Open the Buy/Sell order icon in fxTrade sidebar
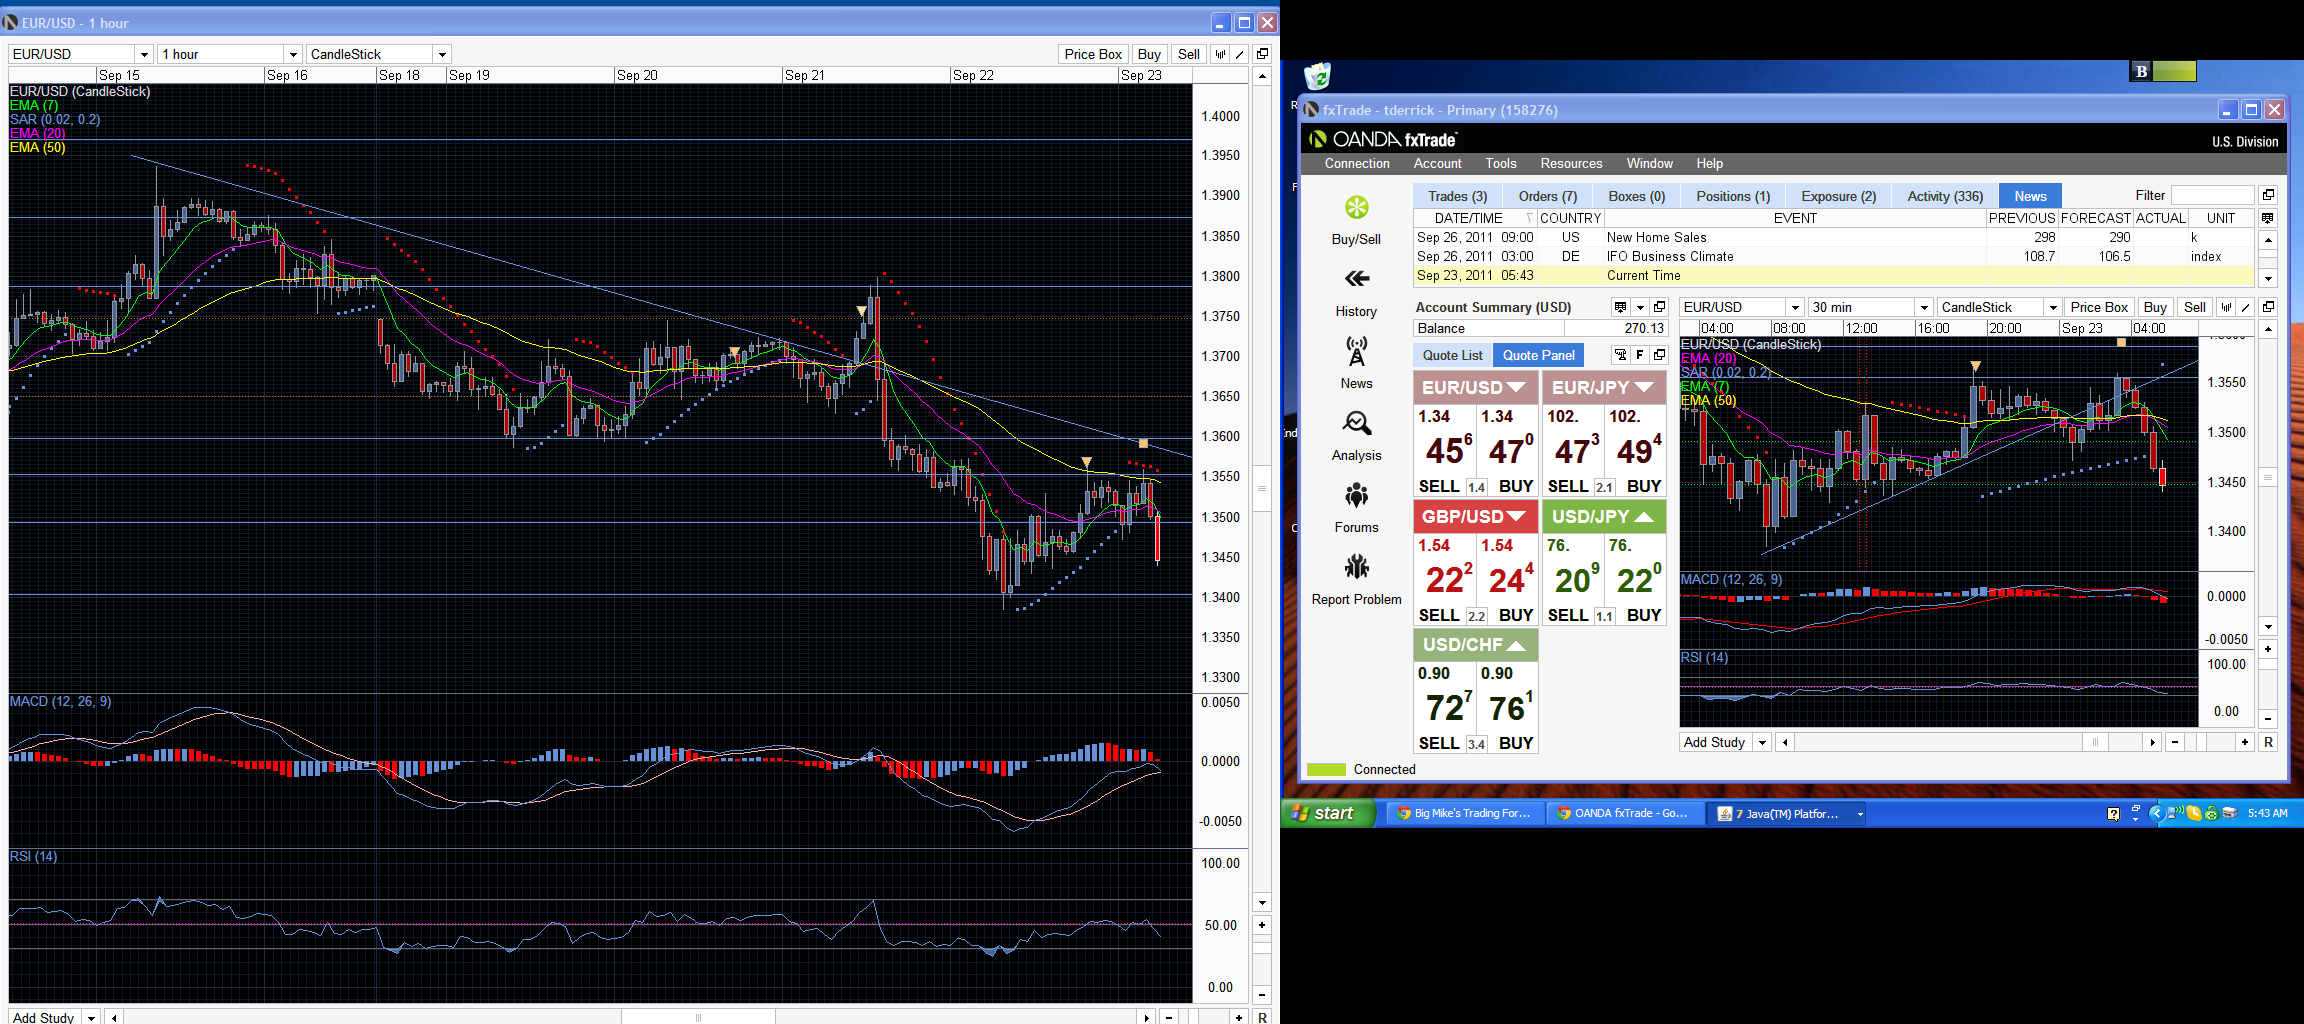Screen dimensions: 2304x1024 [1356, 208]
